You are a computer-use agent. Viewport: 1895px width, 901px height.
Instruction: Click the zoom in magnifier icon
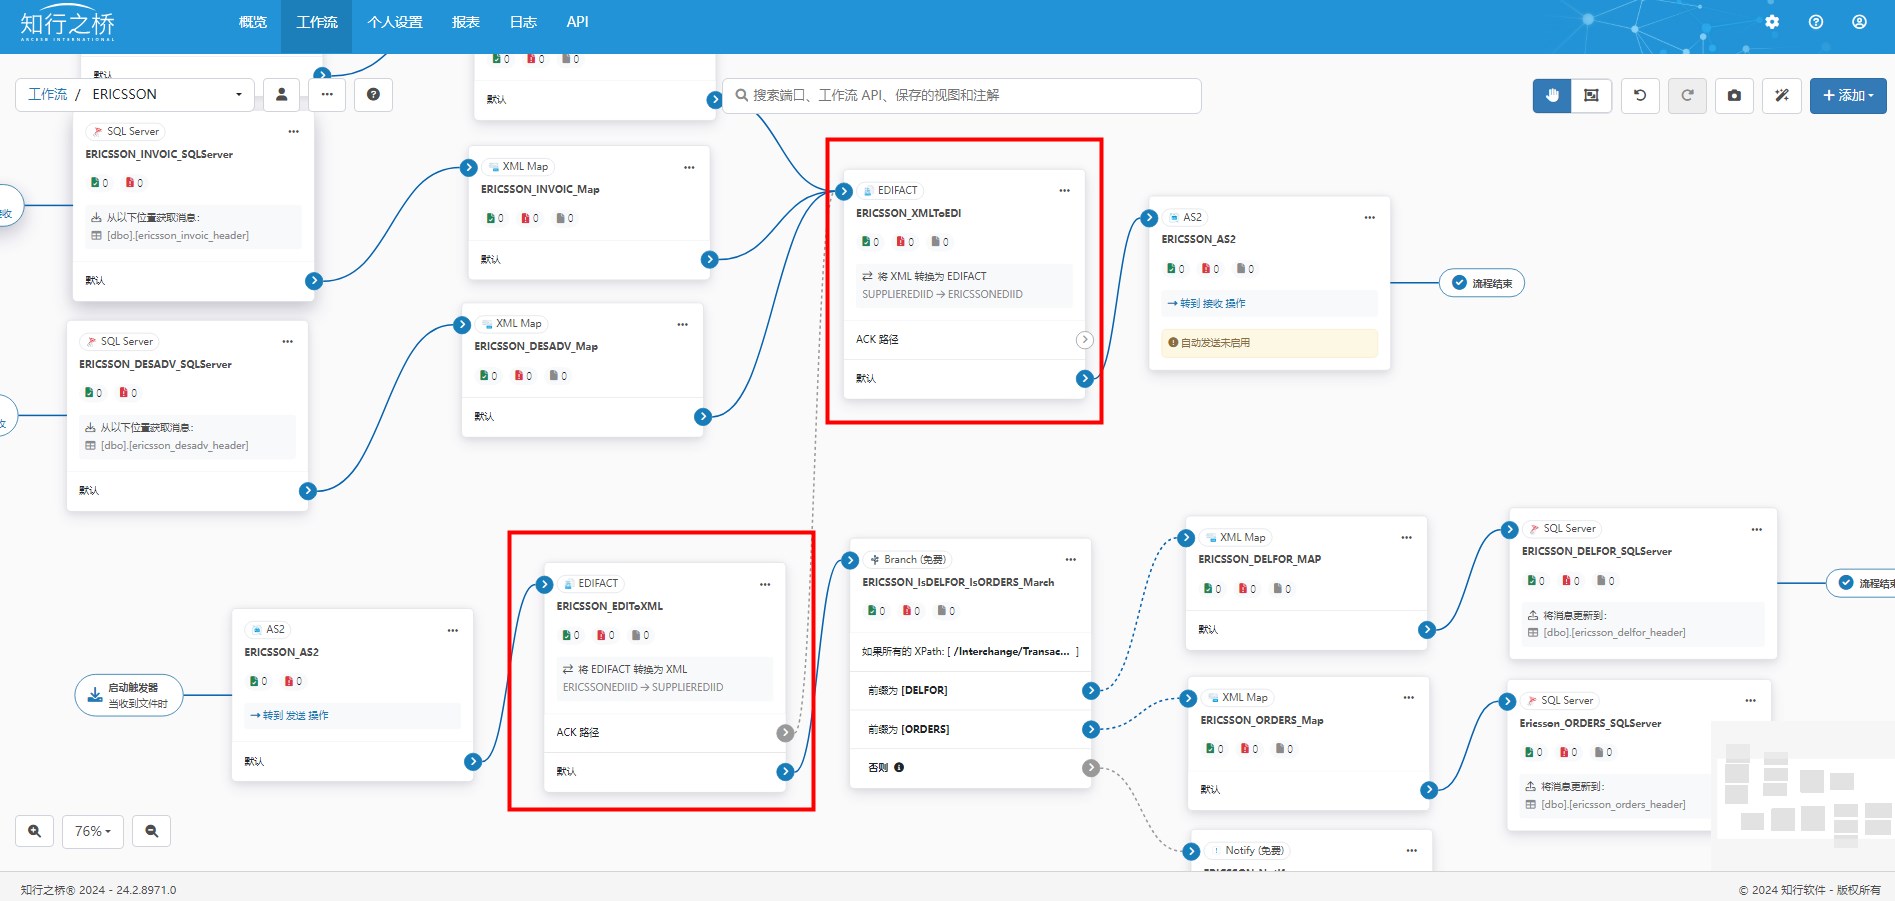coord(35,831)
